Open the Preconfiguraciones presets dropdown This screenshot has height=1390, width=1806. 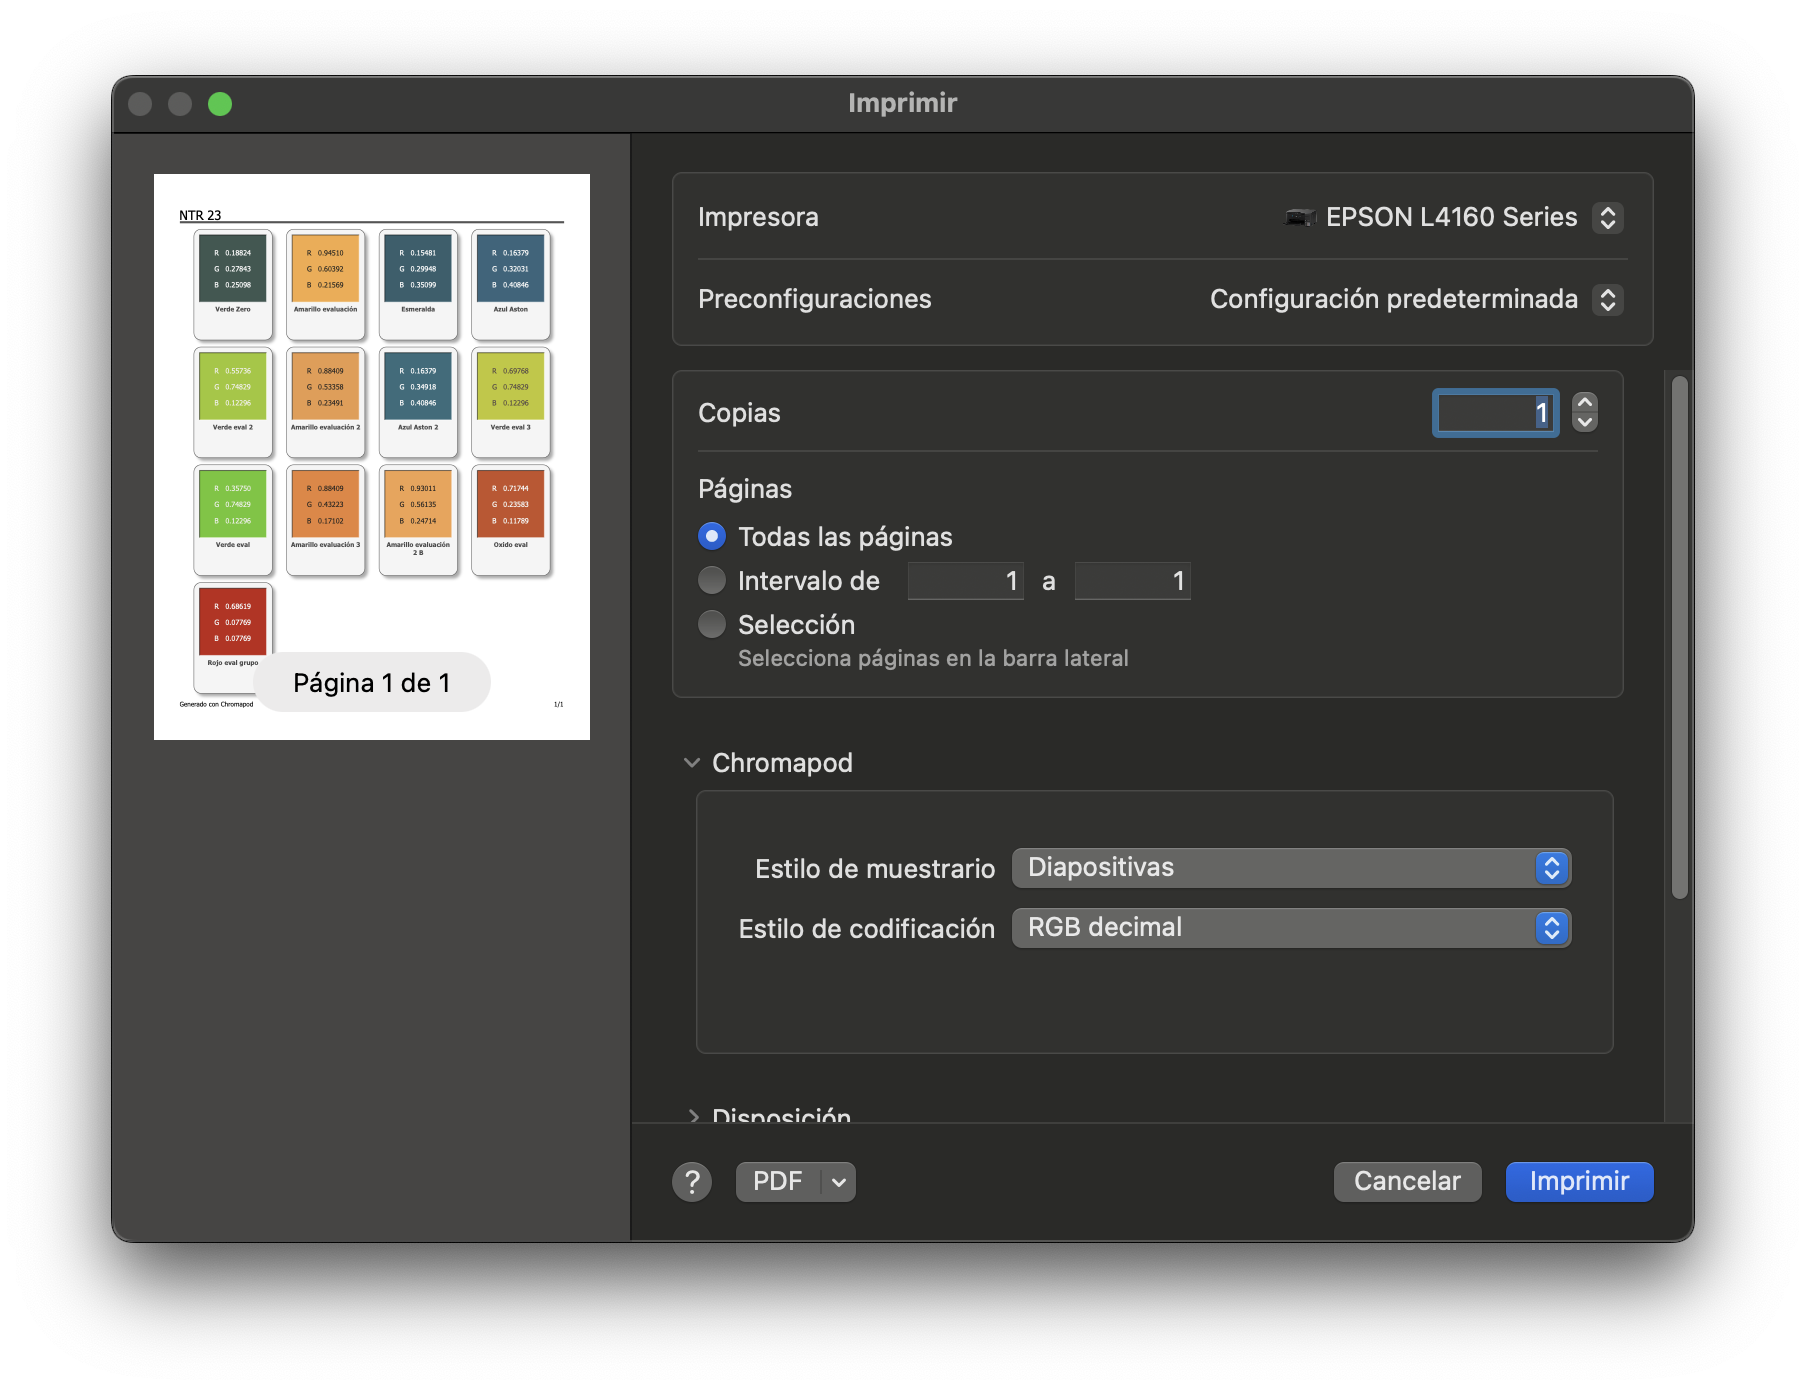point(1607,299)
